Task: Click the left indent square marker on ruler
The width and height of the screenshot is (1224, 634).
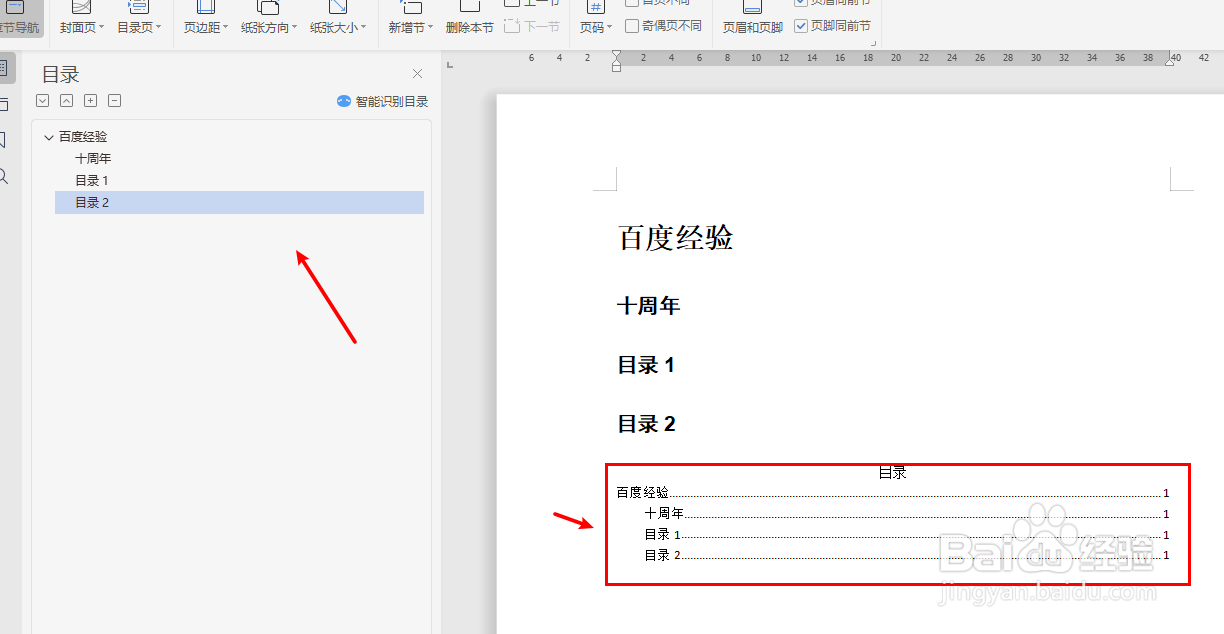Action: 616,68
